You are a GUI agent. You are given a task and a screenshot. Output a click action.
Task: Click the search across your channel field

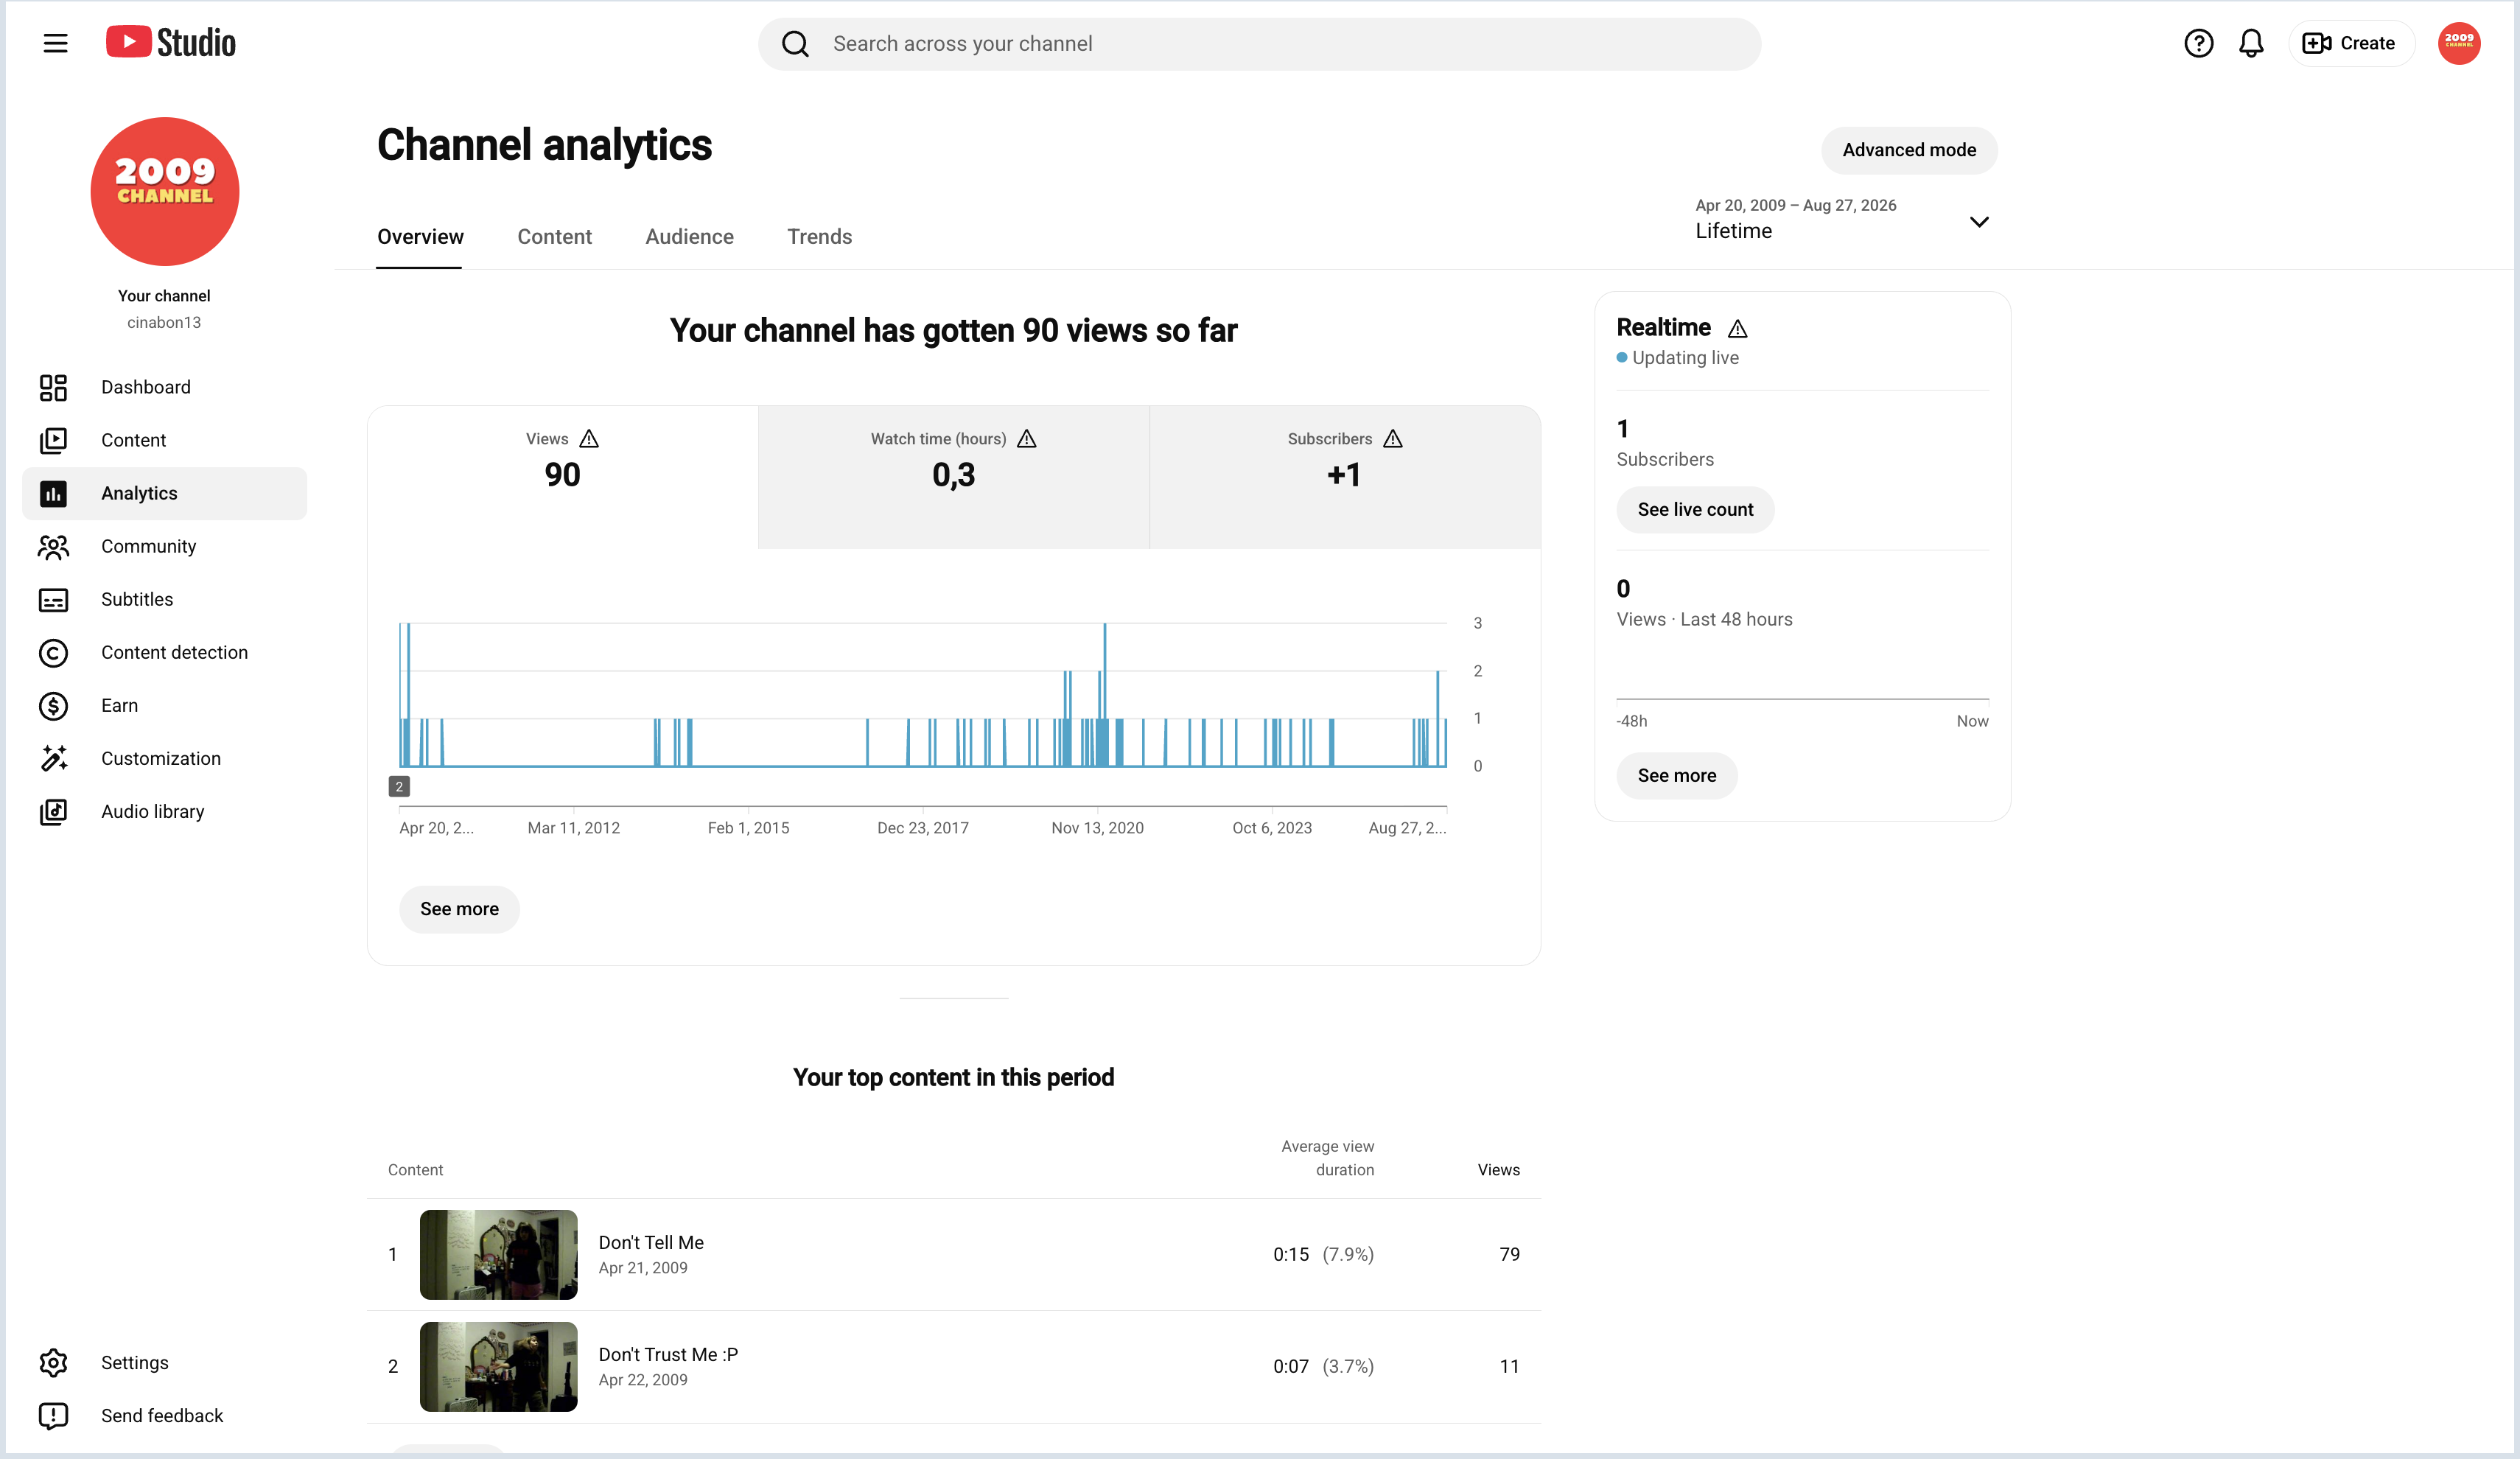pos(1259,44)
